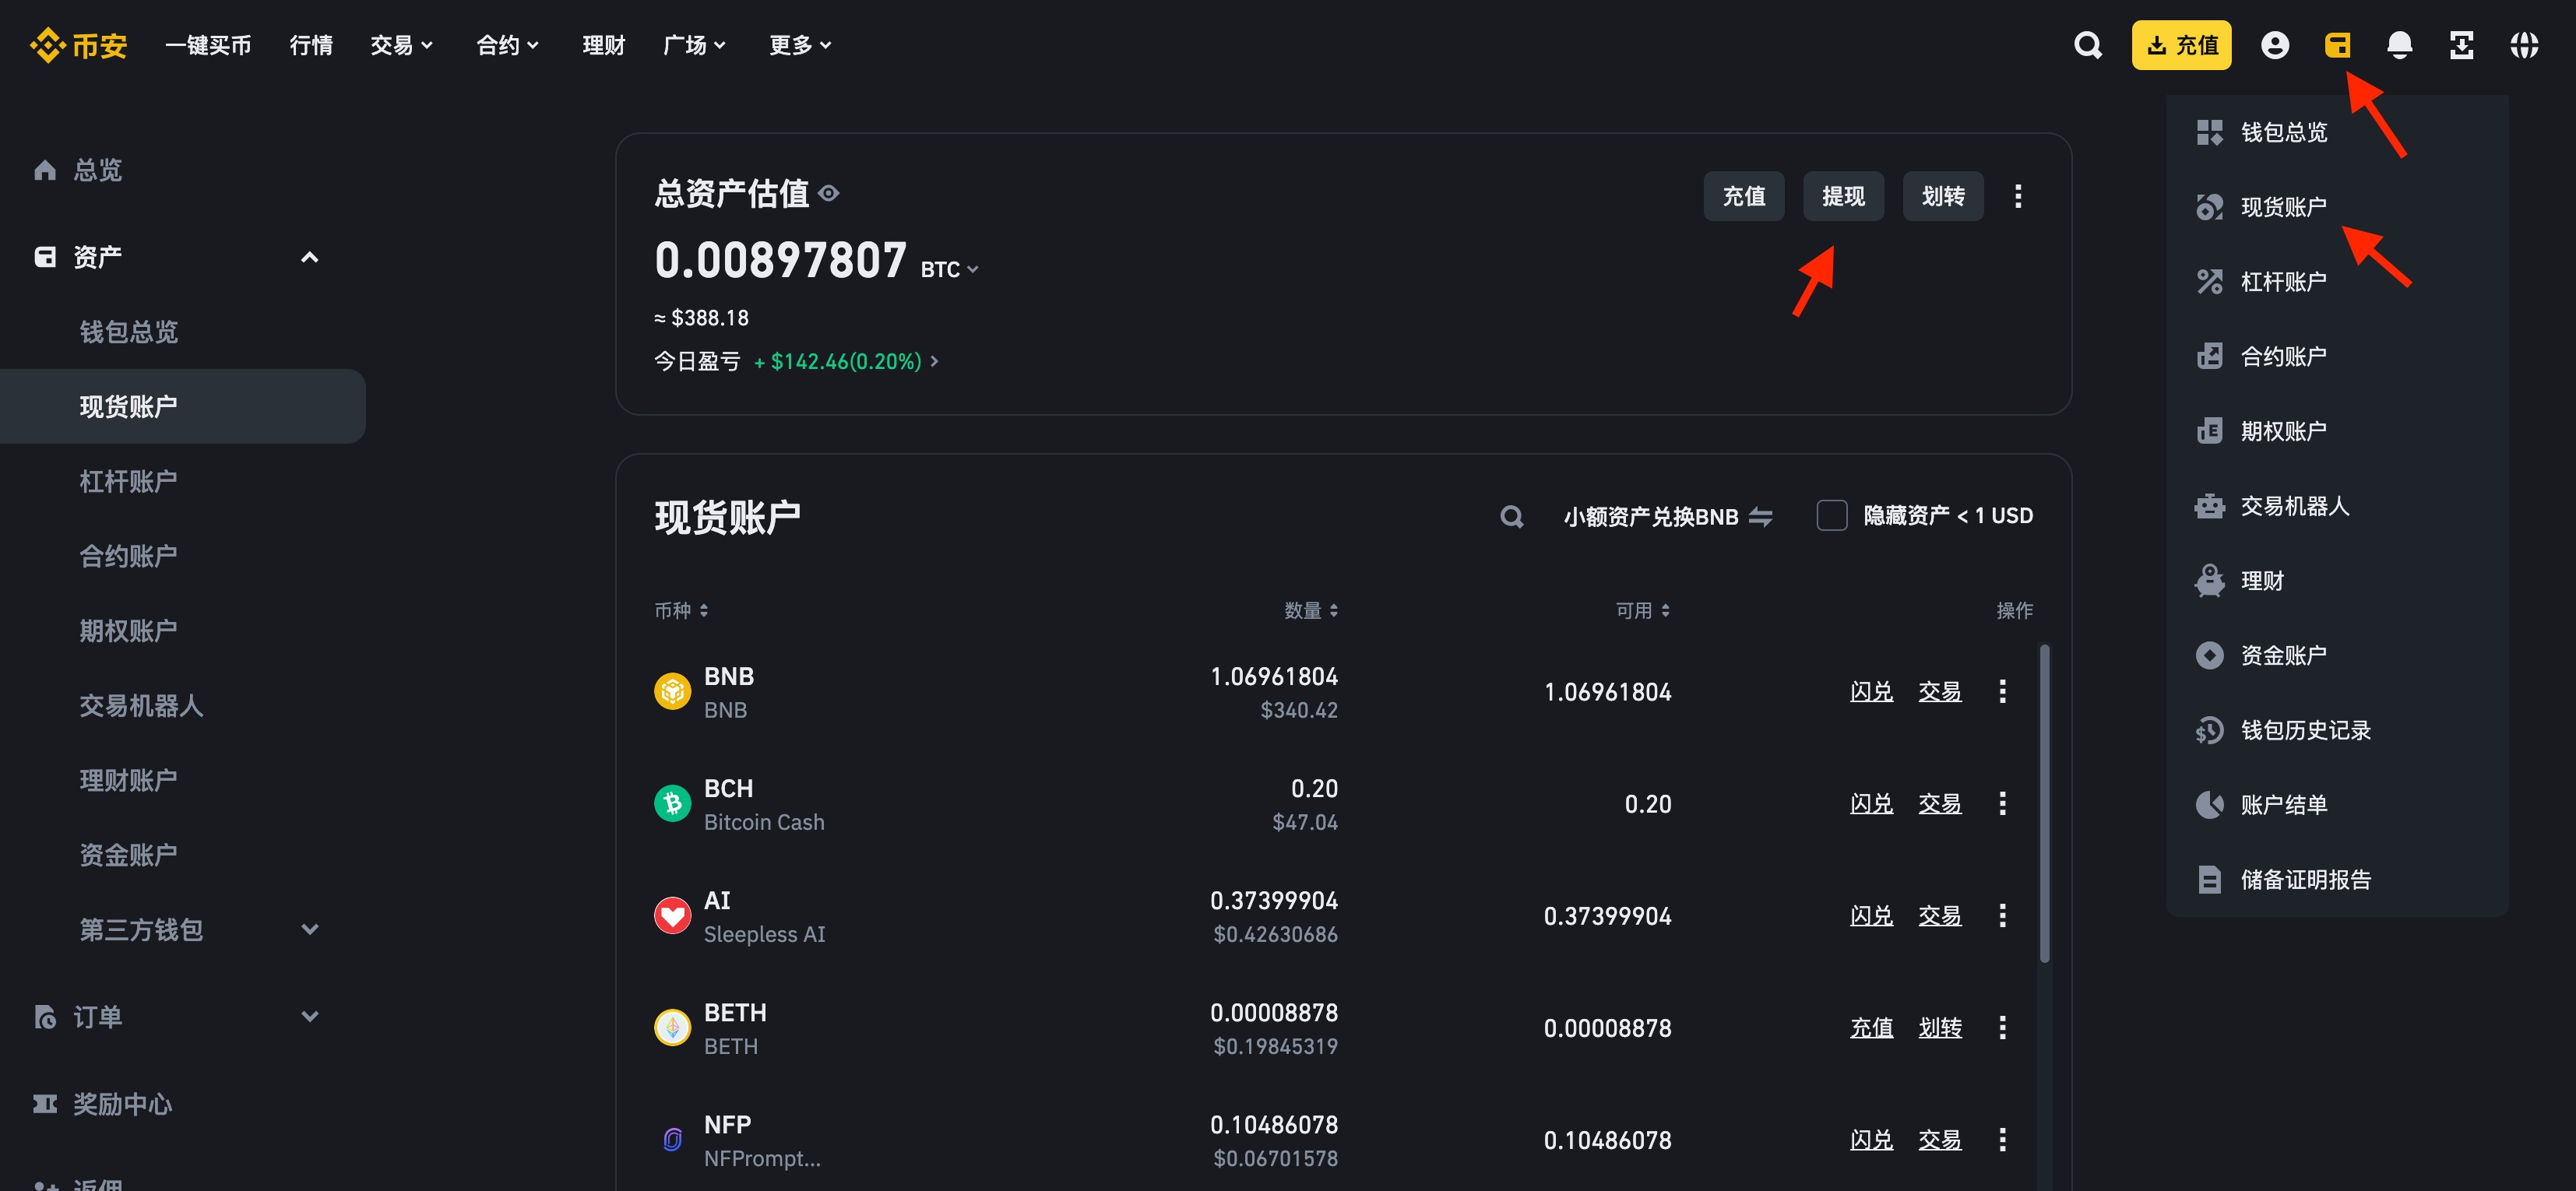
Task: Click the download app QR icon
Action: (x=2461, y=45)
